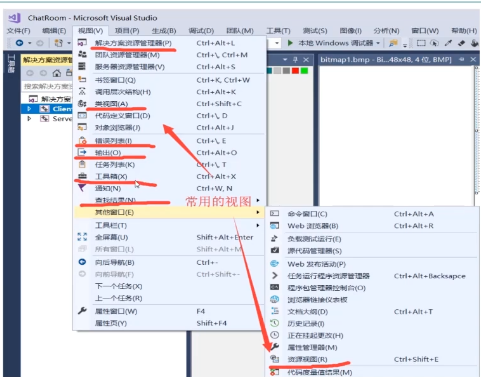Screen dimensions: 481x377
Task: Click the Navigate Backward icon (向后导航) in menu
Action: click(82, 262)
